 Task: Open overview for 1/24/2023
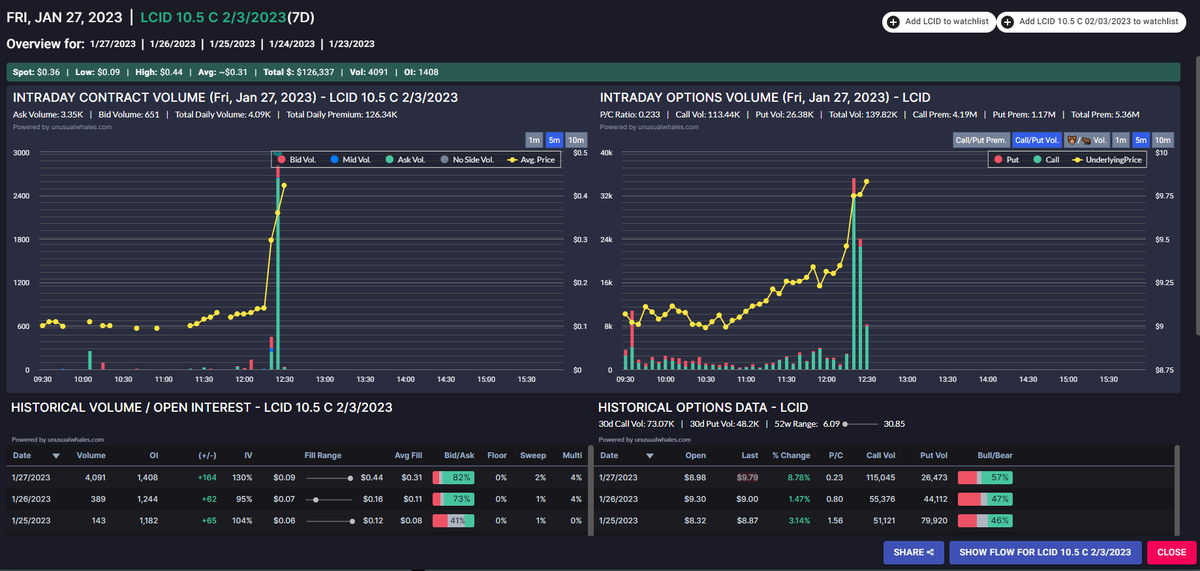coord(292,44)
